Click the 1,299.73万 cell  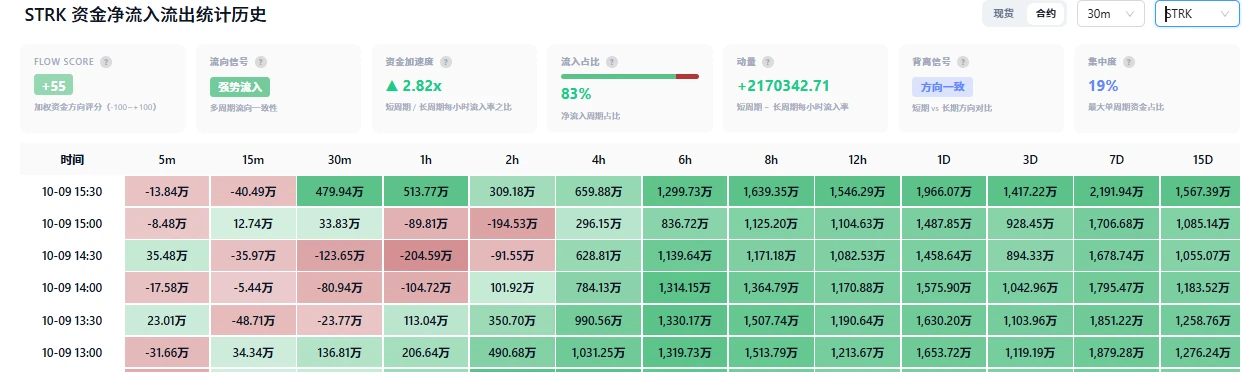tap(685, 191)
